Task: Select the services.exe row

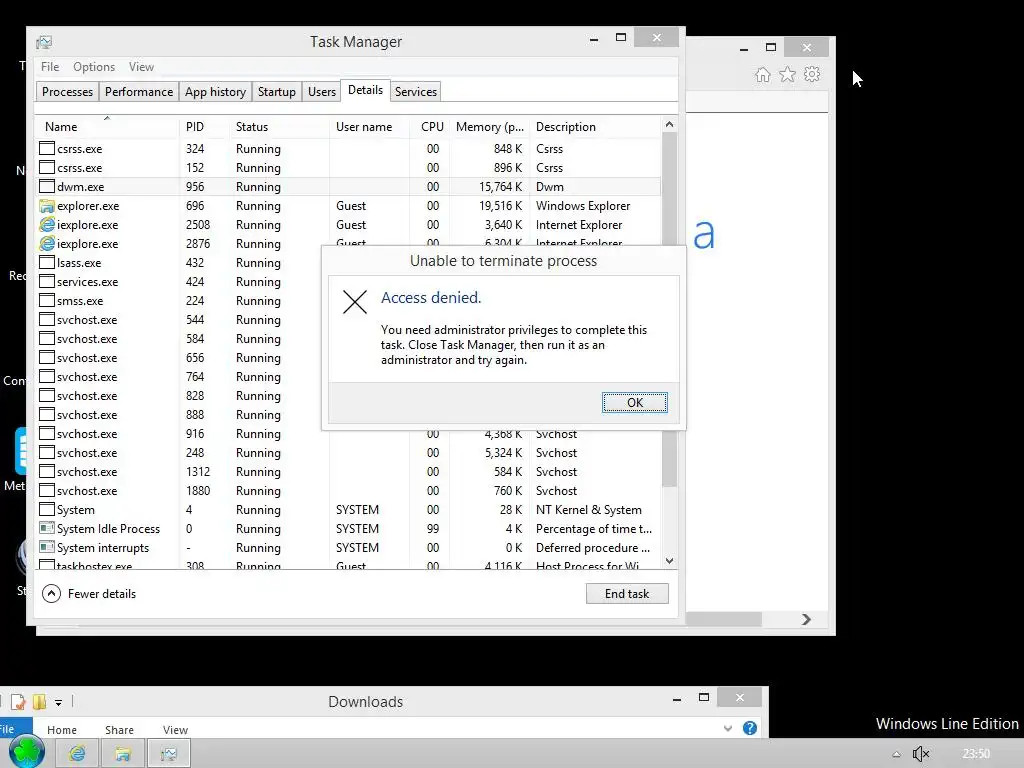Action: tap(178, 281)
